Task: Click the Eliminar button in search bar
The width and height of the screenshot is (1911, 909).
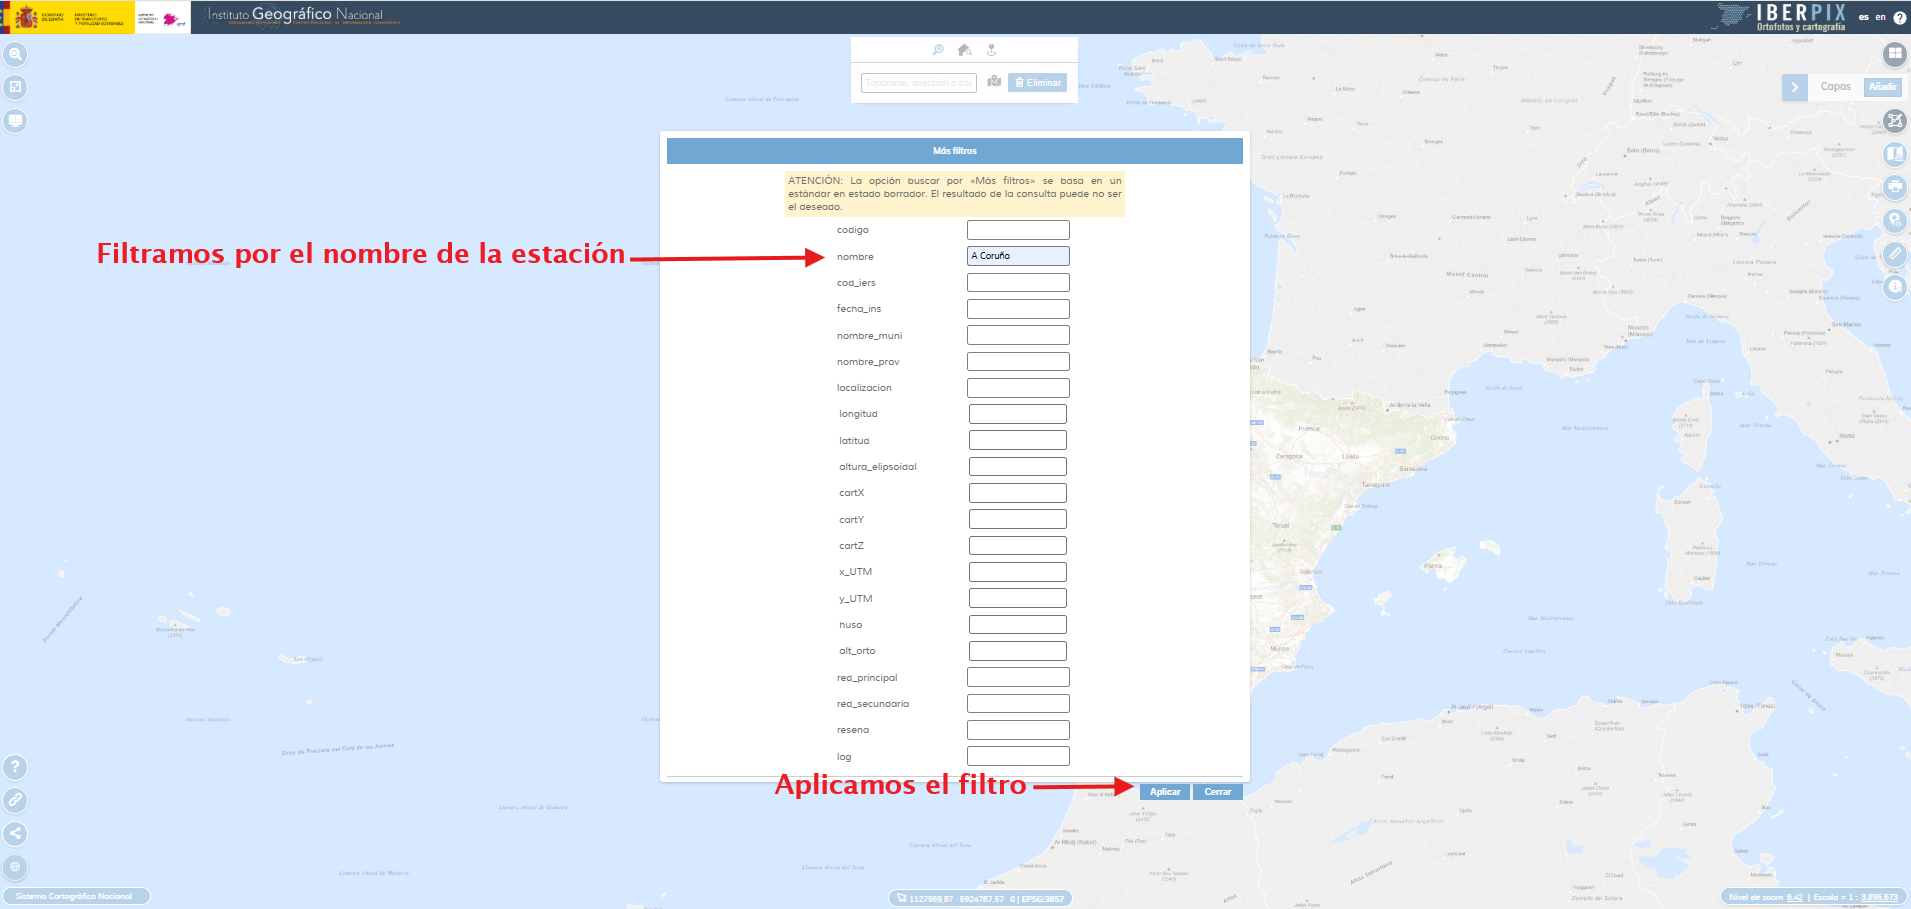Action: click(1038, 83)
